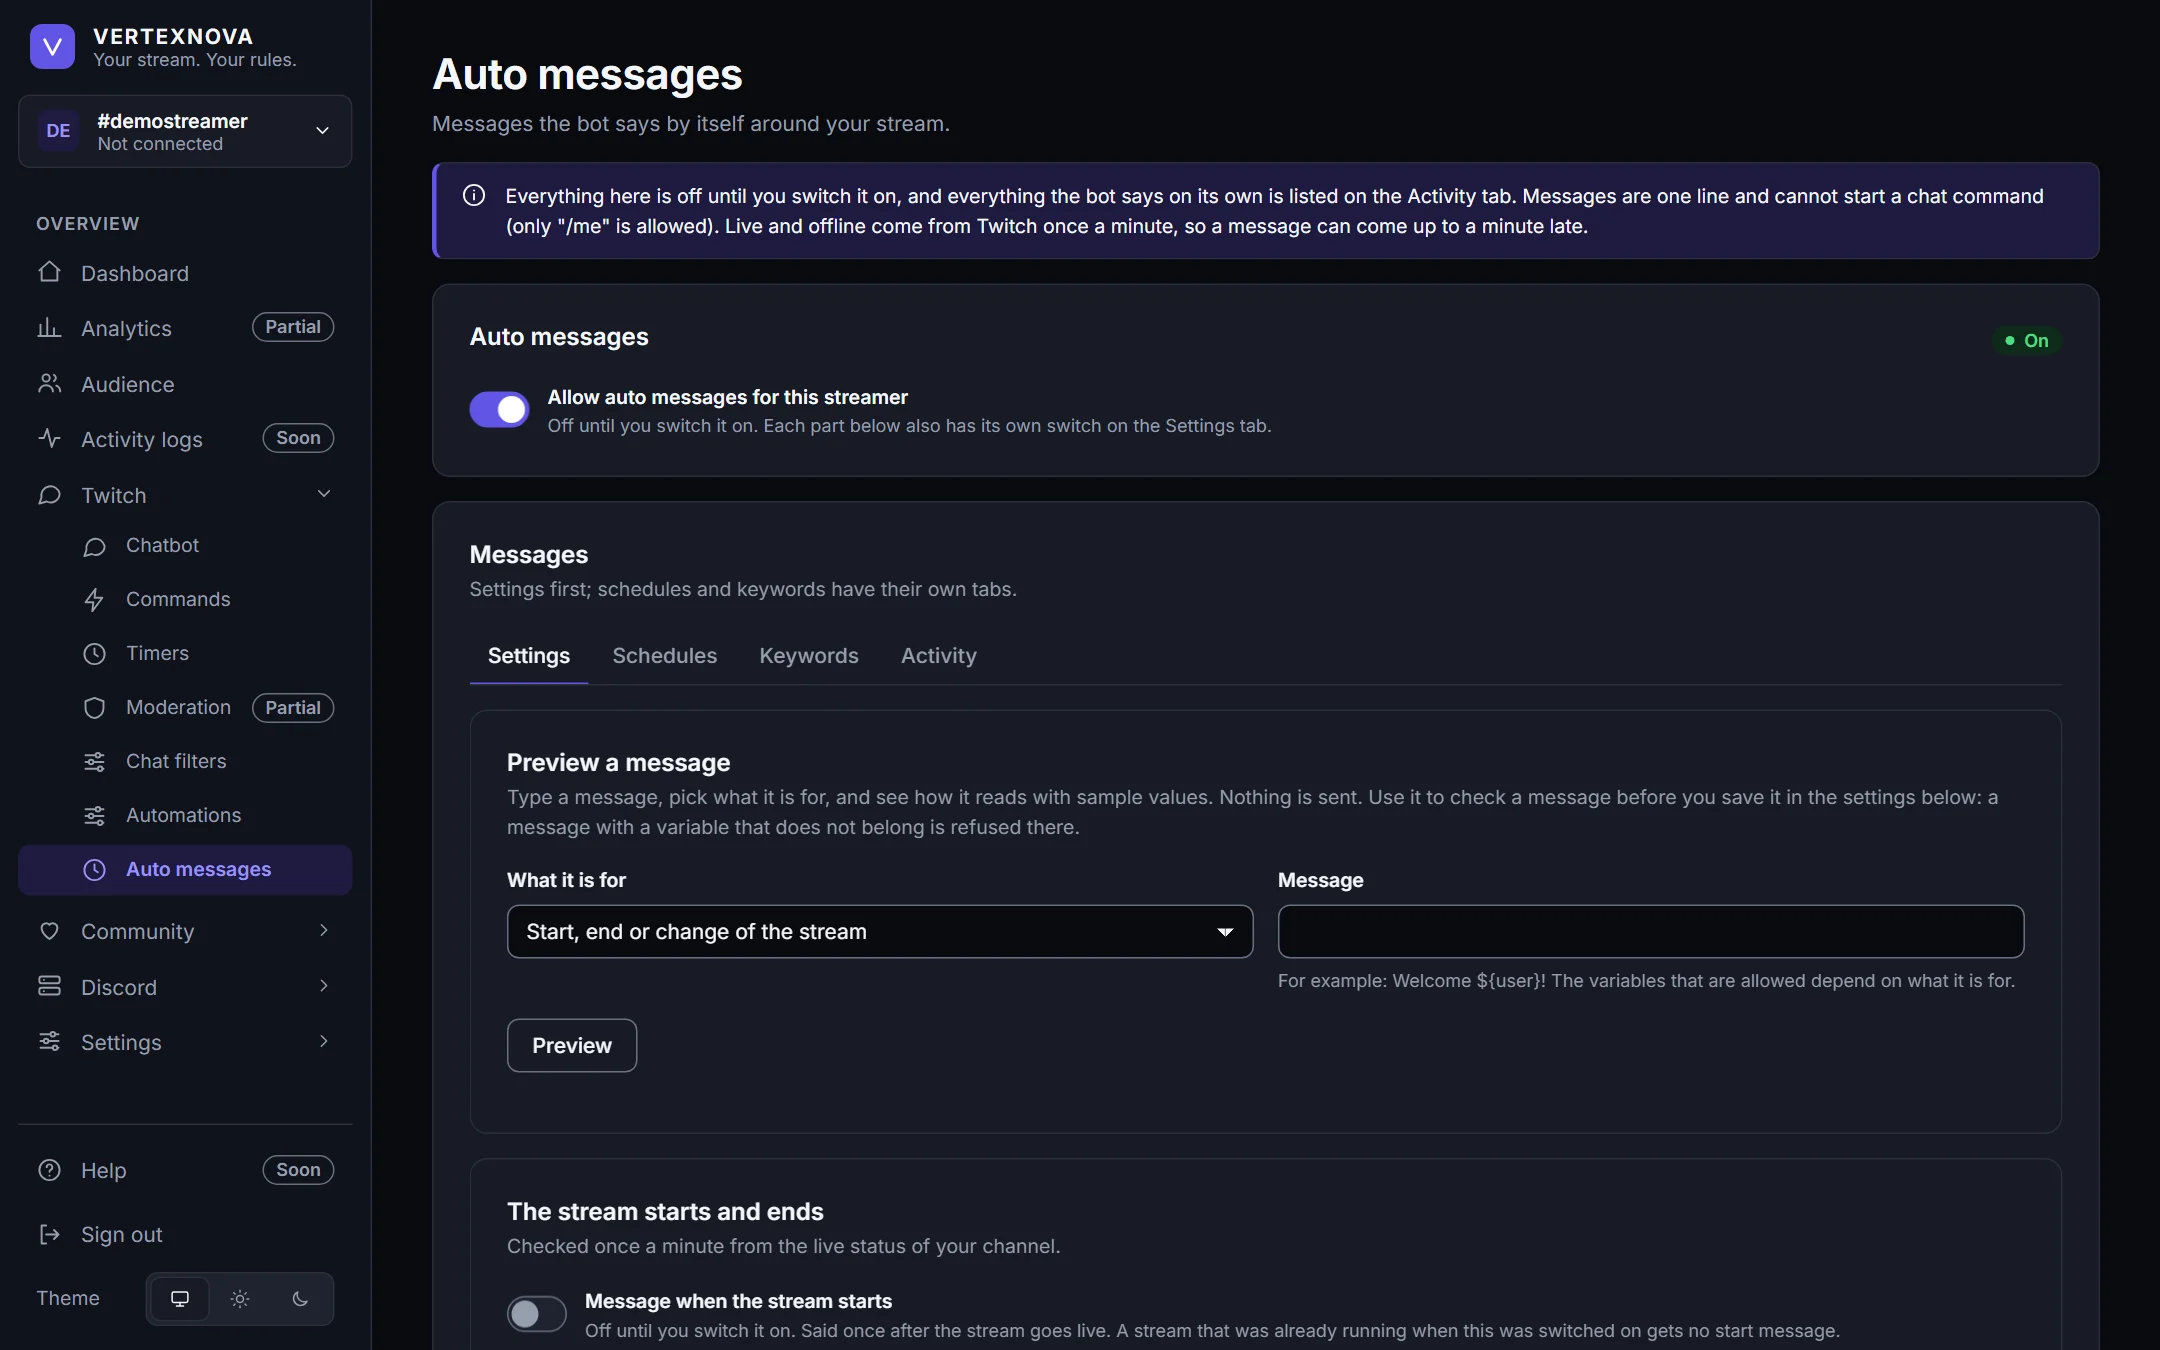Image resolution: width=2160 pixels, height=1350 pixels.
Task: Open the Dashboard page link
Action: (185, 273)
